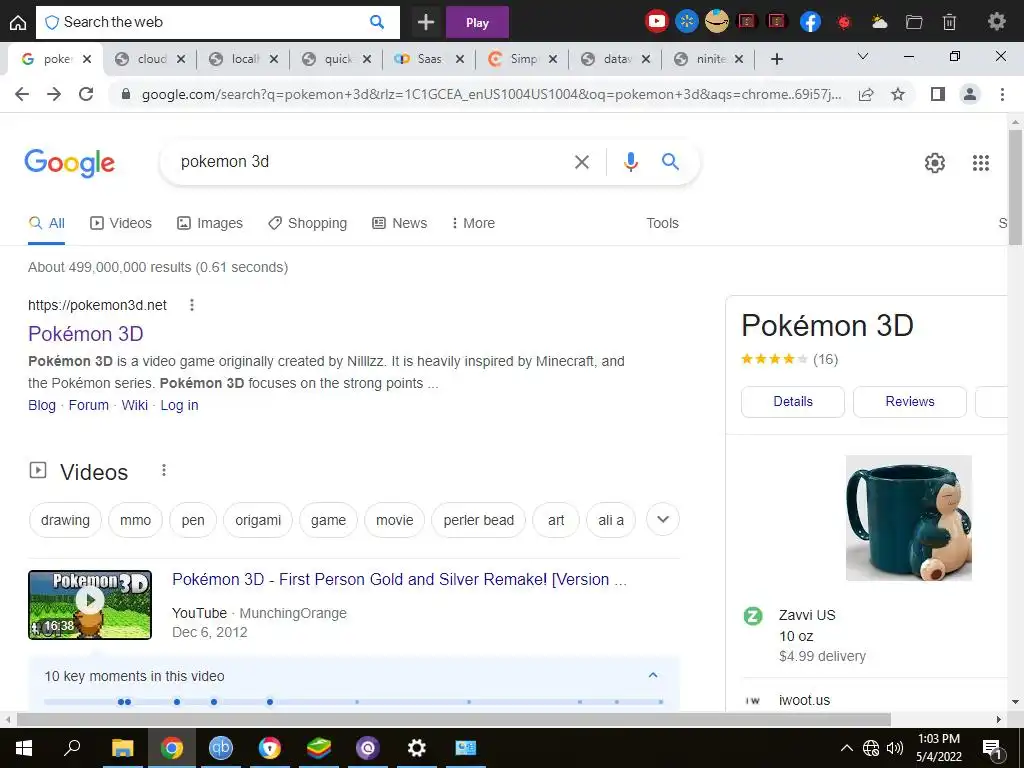Image resolution: width=1024 pixels, height=768 pixels.
Task: Open the Details tab in Pokémon 3D panel
Action: 793,402
